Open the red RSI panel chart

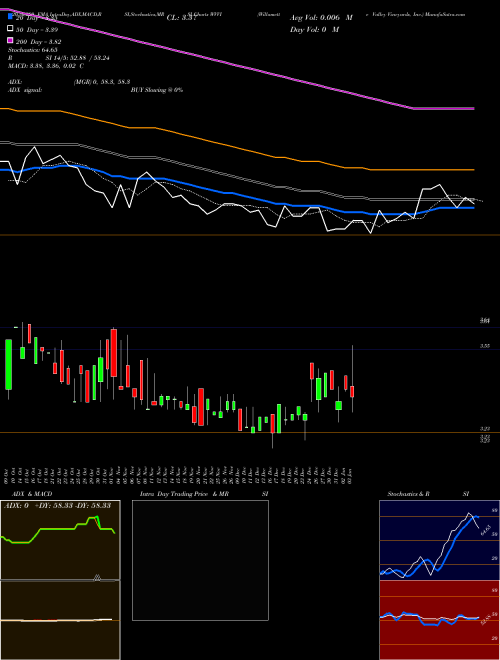439,620
